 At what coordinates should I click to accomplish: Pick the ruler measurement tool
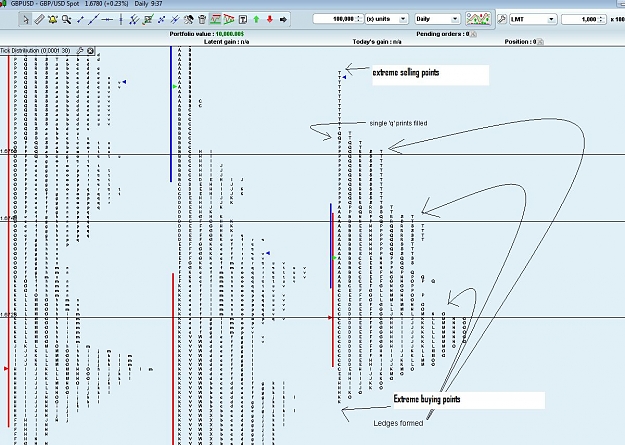tap(39, 19)
